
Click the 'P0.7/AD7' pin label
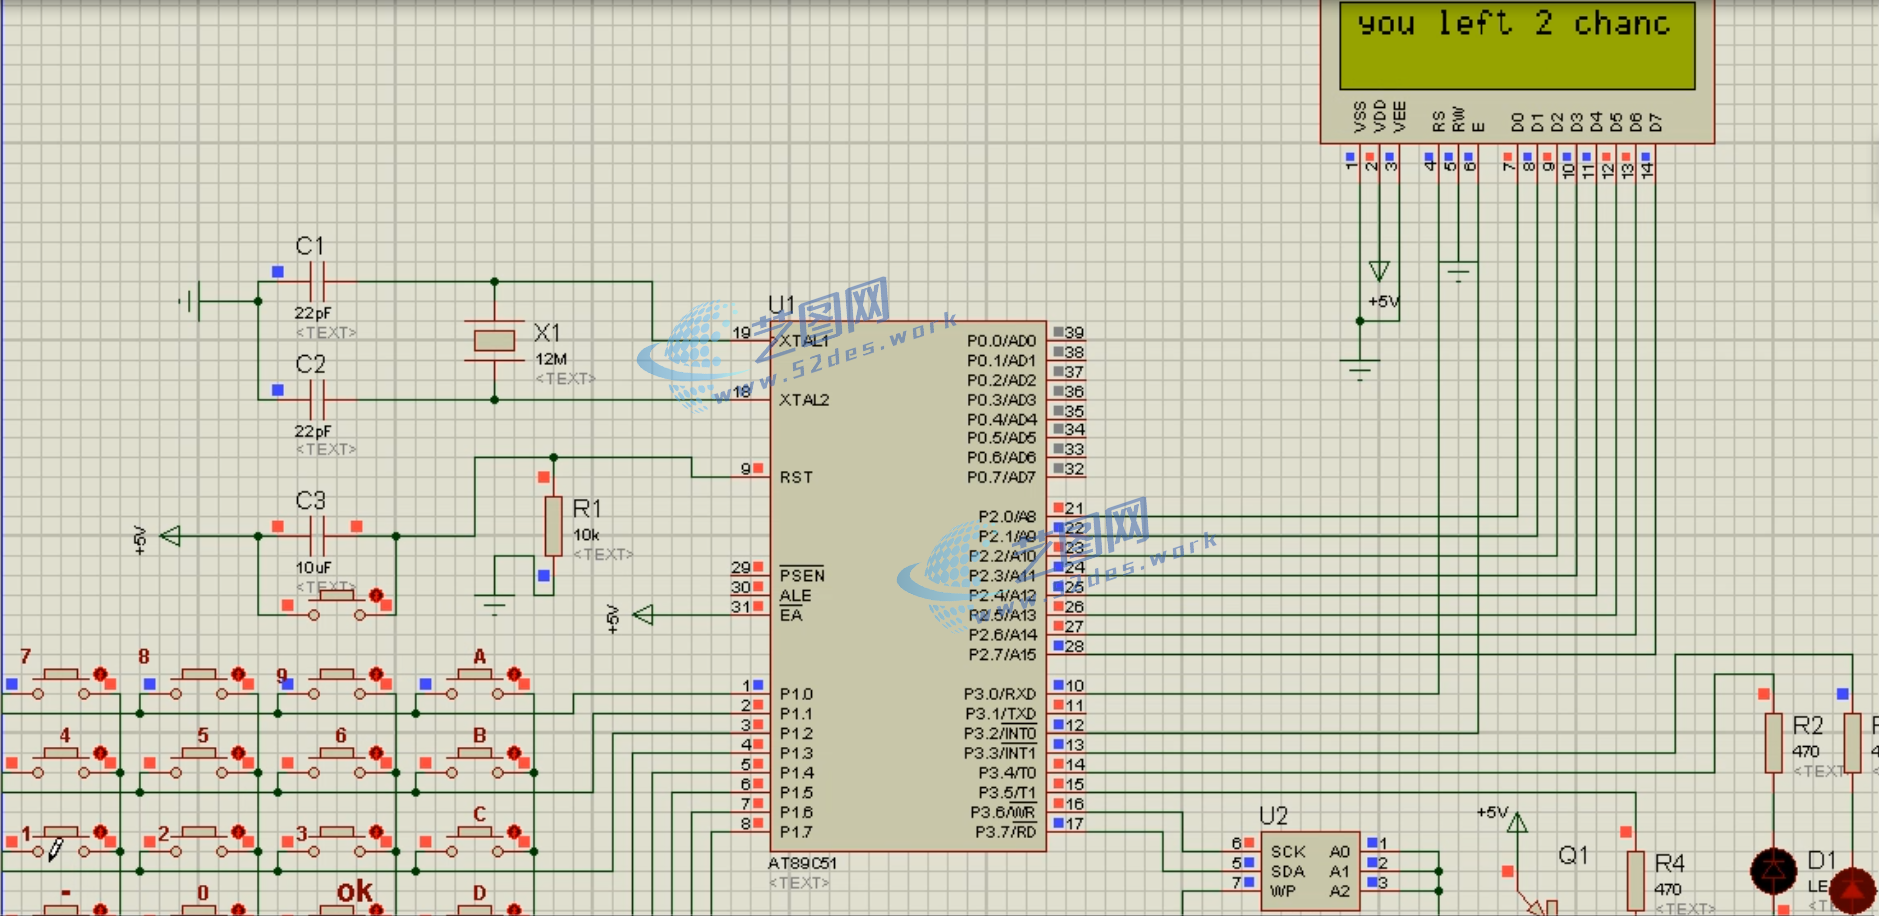coord(1001,478)
